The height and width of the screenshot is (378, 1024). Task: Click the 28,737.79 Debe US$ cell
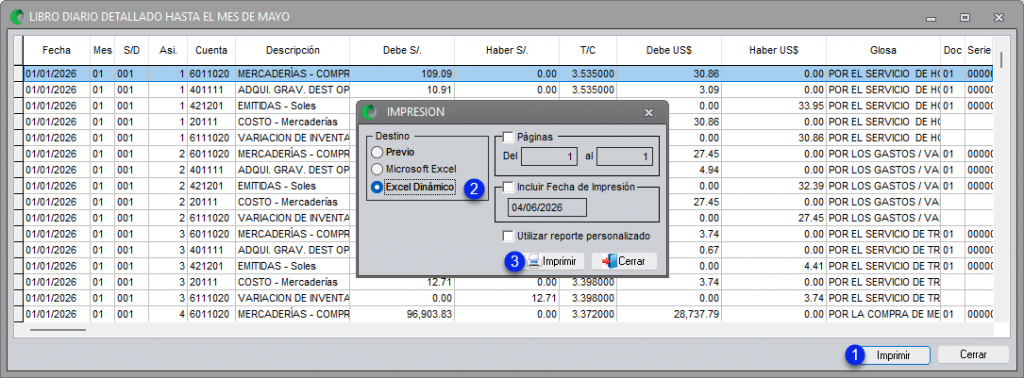point(669,314)
